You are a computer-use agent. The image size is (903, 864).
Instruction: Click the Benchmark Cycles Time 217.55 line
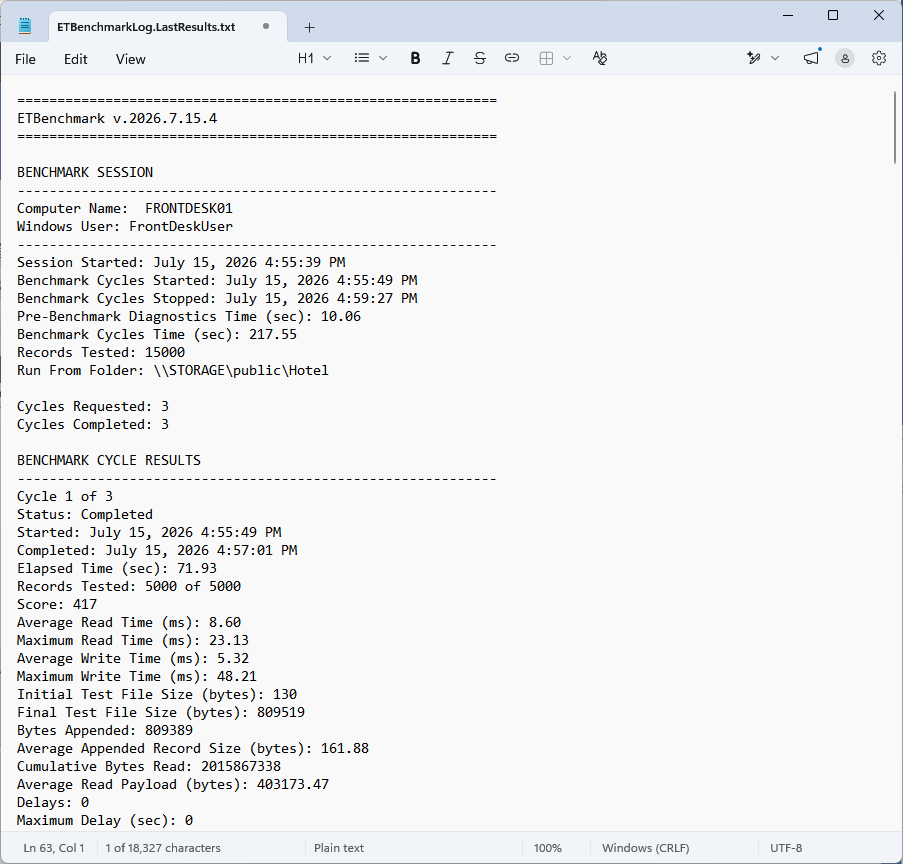pos(157,335)
